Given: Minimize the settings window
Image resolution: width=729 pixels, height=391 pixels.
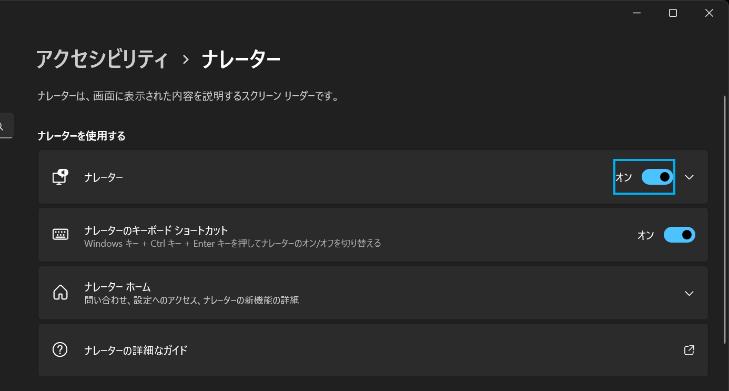Looking at the screenshot, I should coord(637,13).
